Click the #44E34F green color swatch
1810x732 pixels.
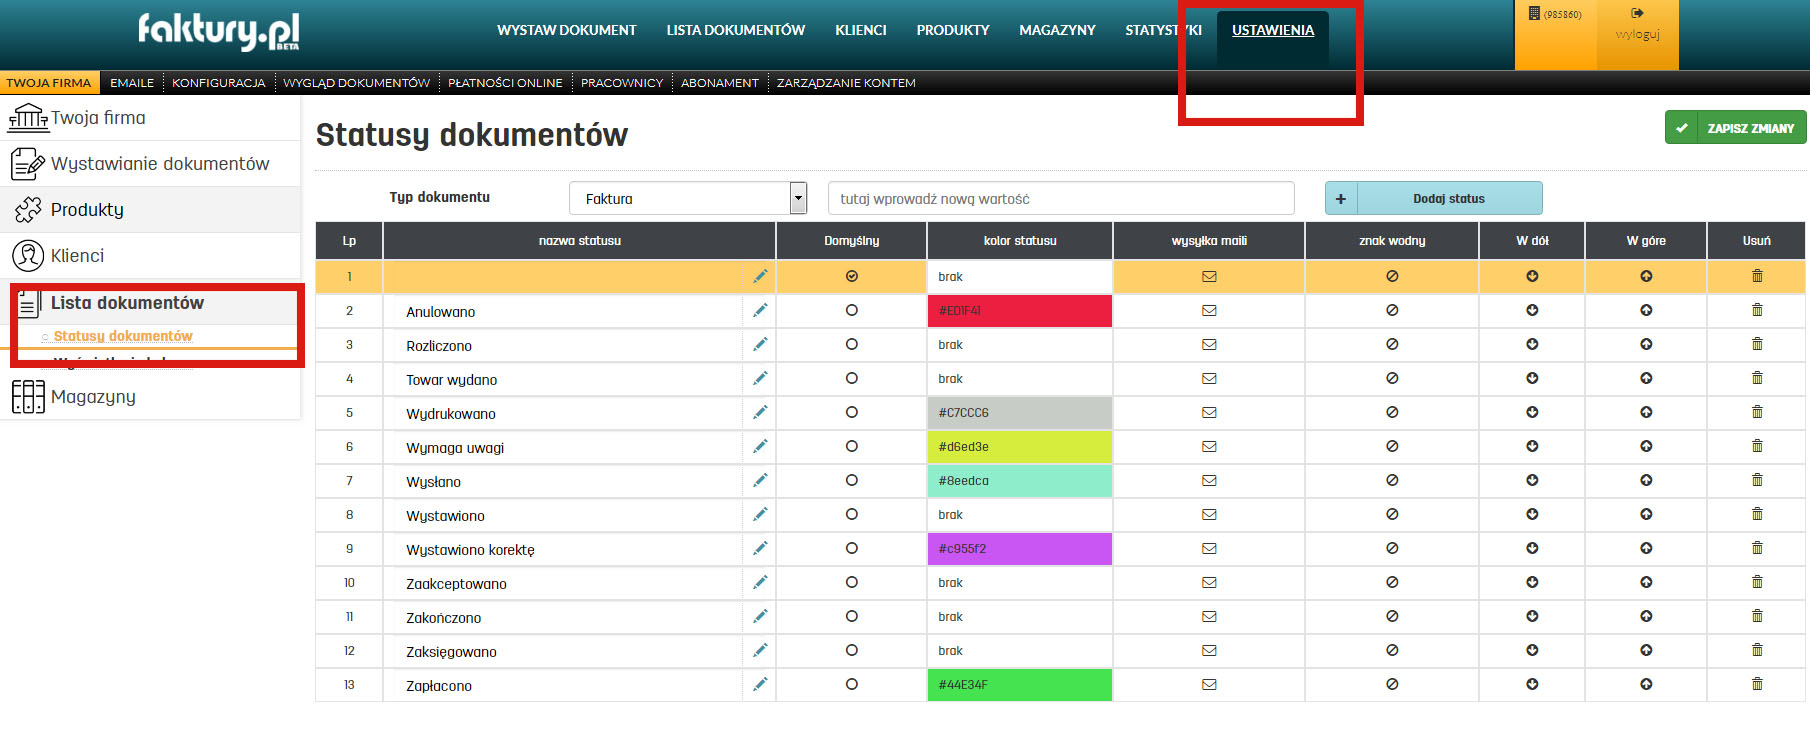1020,684
